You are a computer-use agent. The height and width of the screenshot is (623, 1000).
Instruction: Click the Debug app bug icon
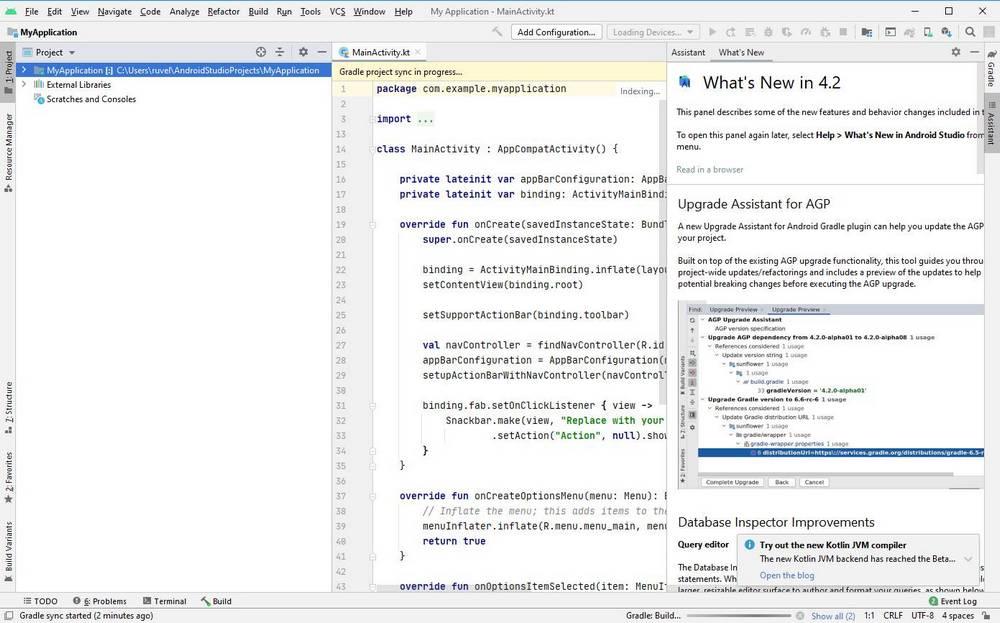click(768, 32)
